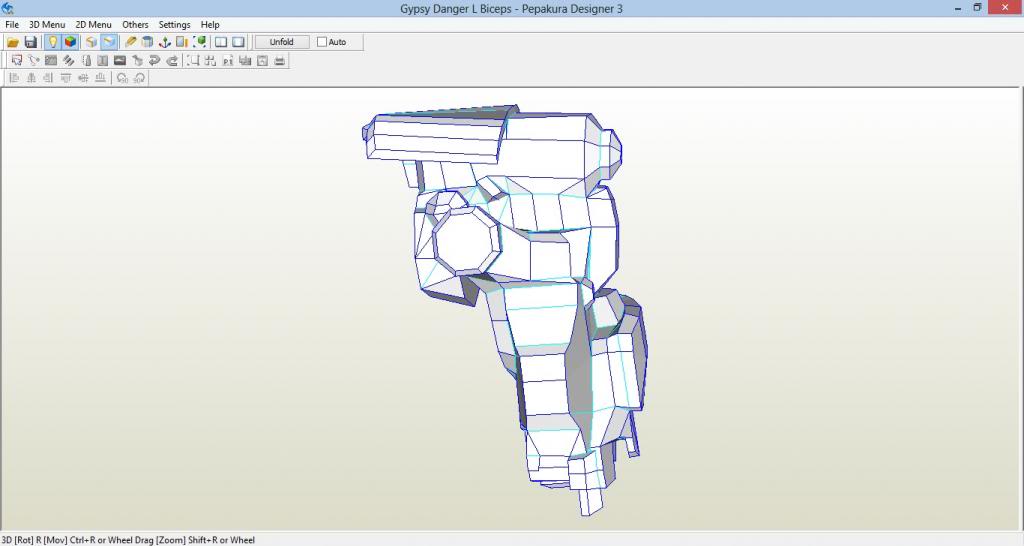This screenshot has width=1024, height=546.
Task: Click the Unfold button
Action: (281, 42)
